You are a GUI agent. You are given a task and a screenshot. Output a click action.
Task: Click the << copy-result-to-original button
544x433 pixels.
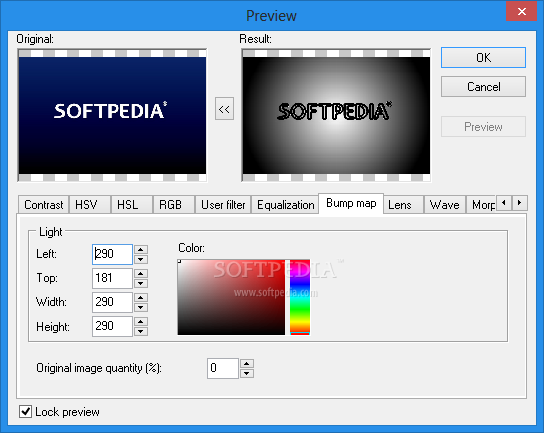click(224, 109)
